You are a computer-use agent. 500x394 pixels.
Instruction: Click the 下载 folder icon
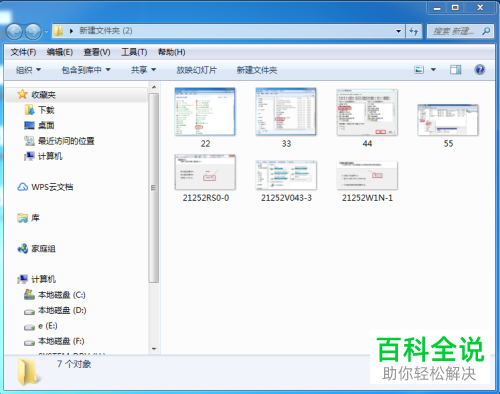coord(29,110)
